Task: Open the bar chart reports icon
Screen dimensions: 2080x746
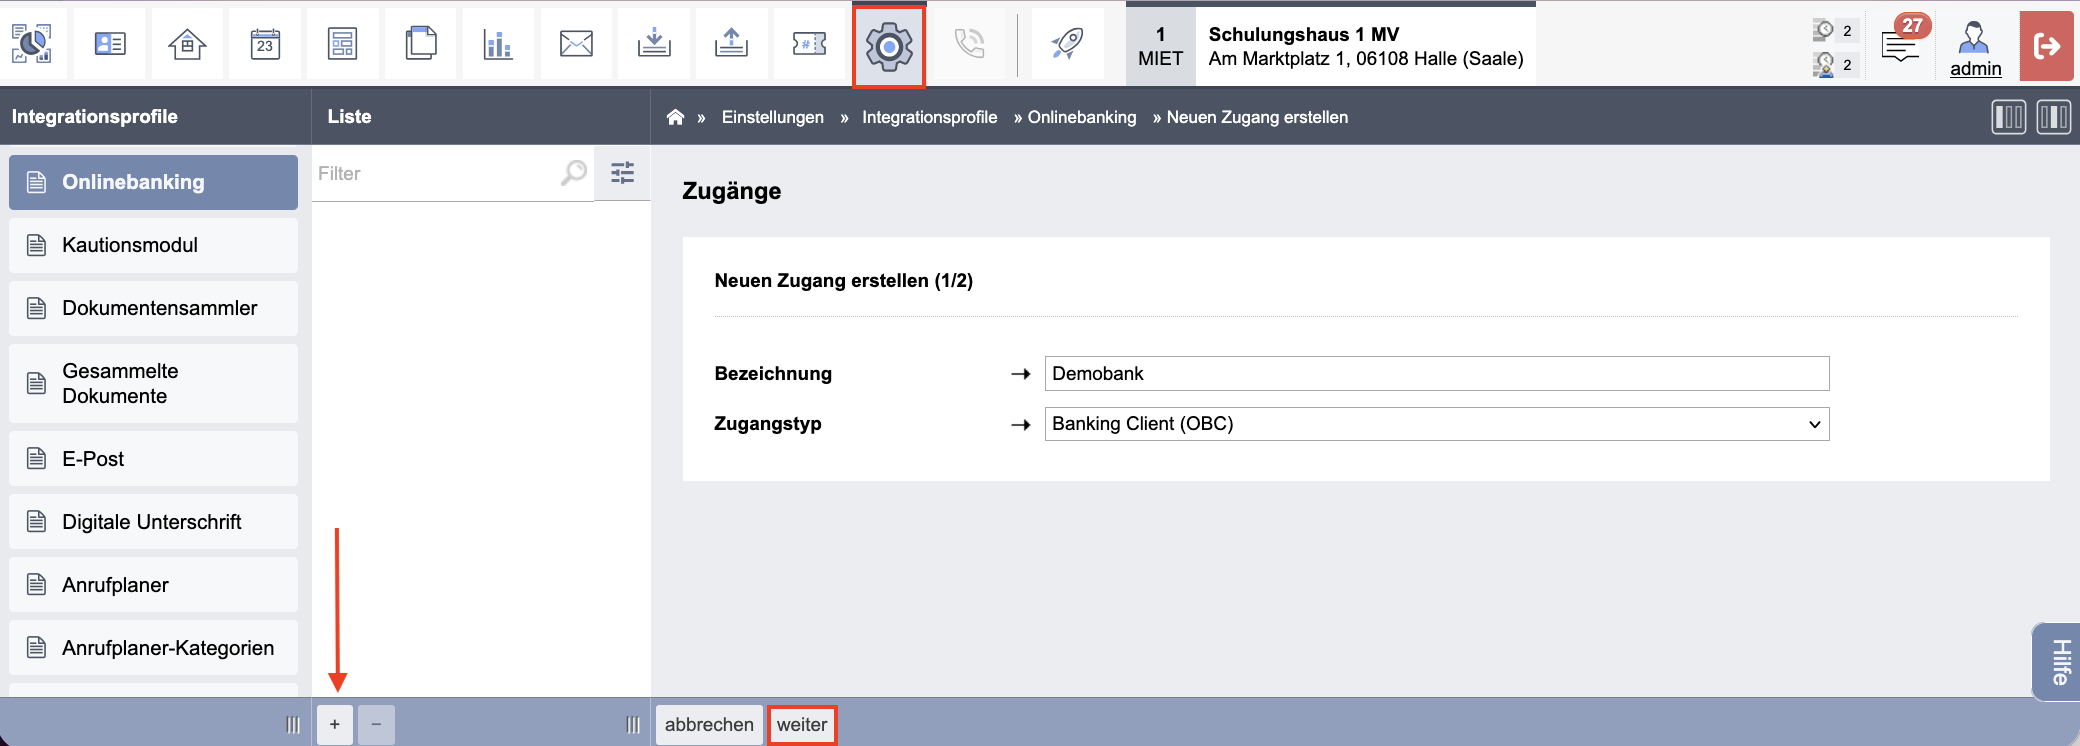Action: coord(498,44)
